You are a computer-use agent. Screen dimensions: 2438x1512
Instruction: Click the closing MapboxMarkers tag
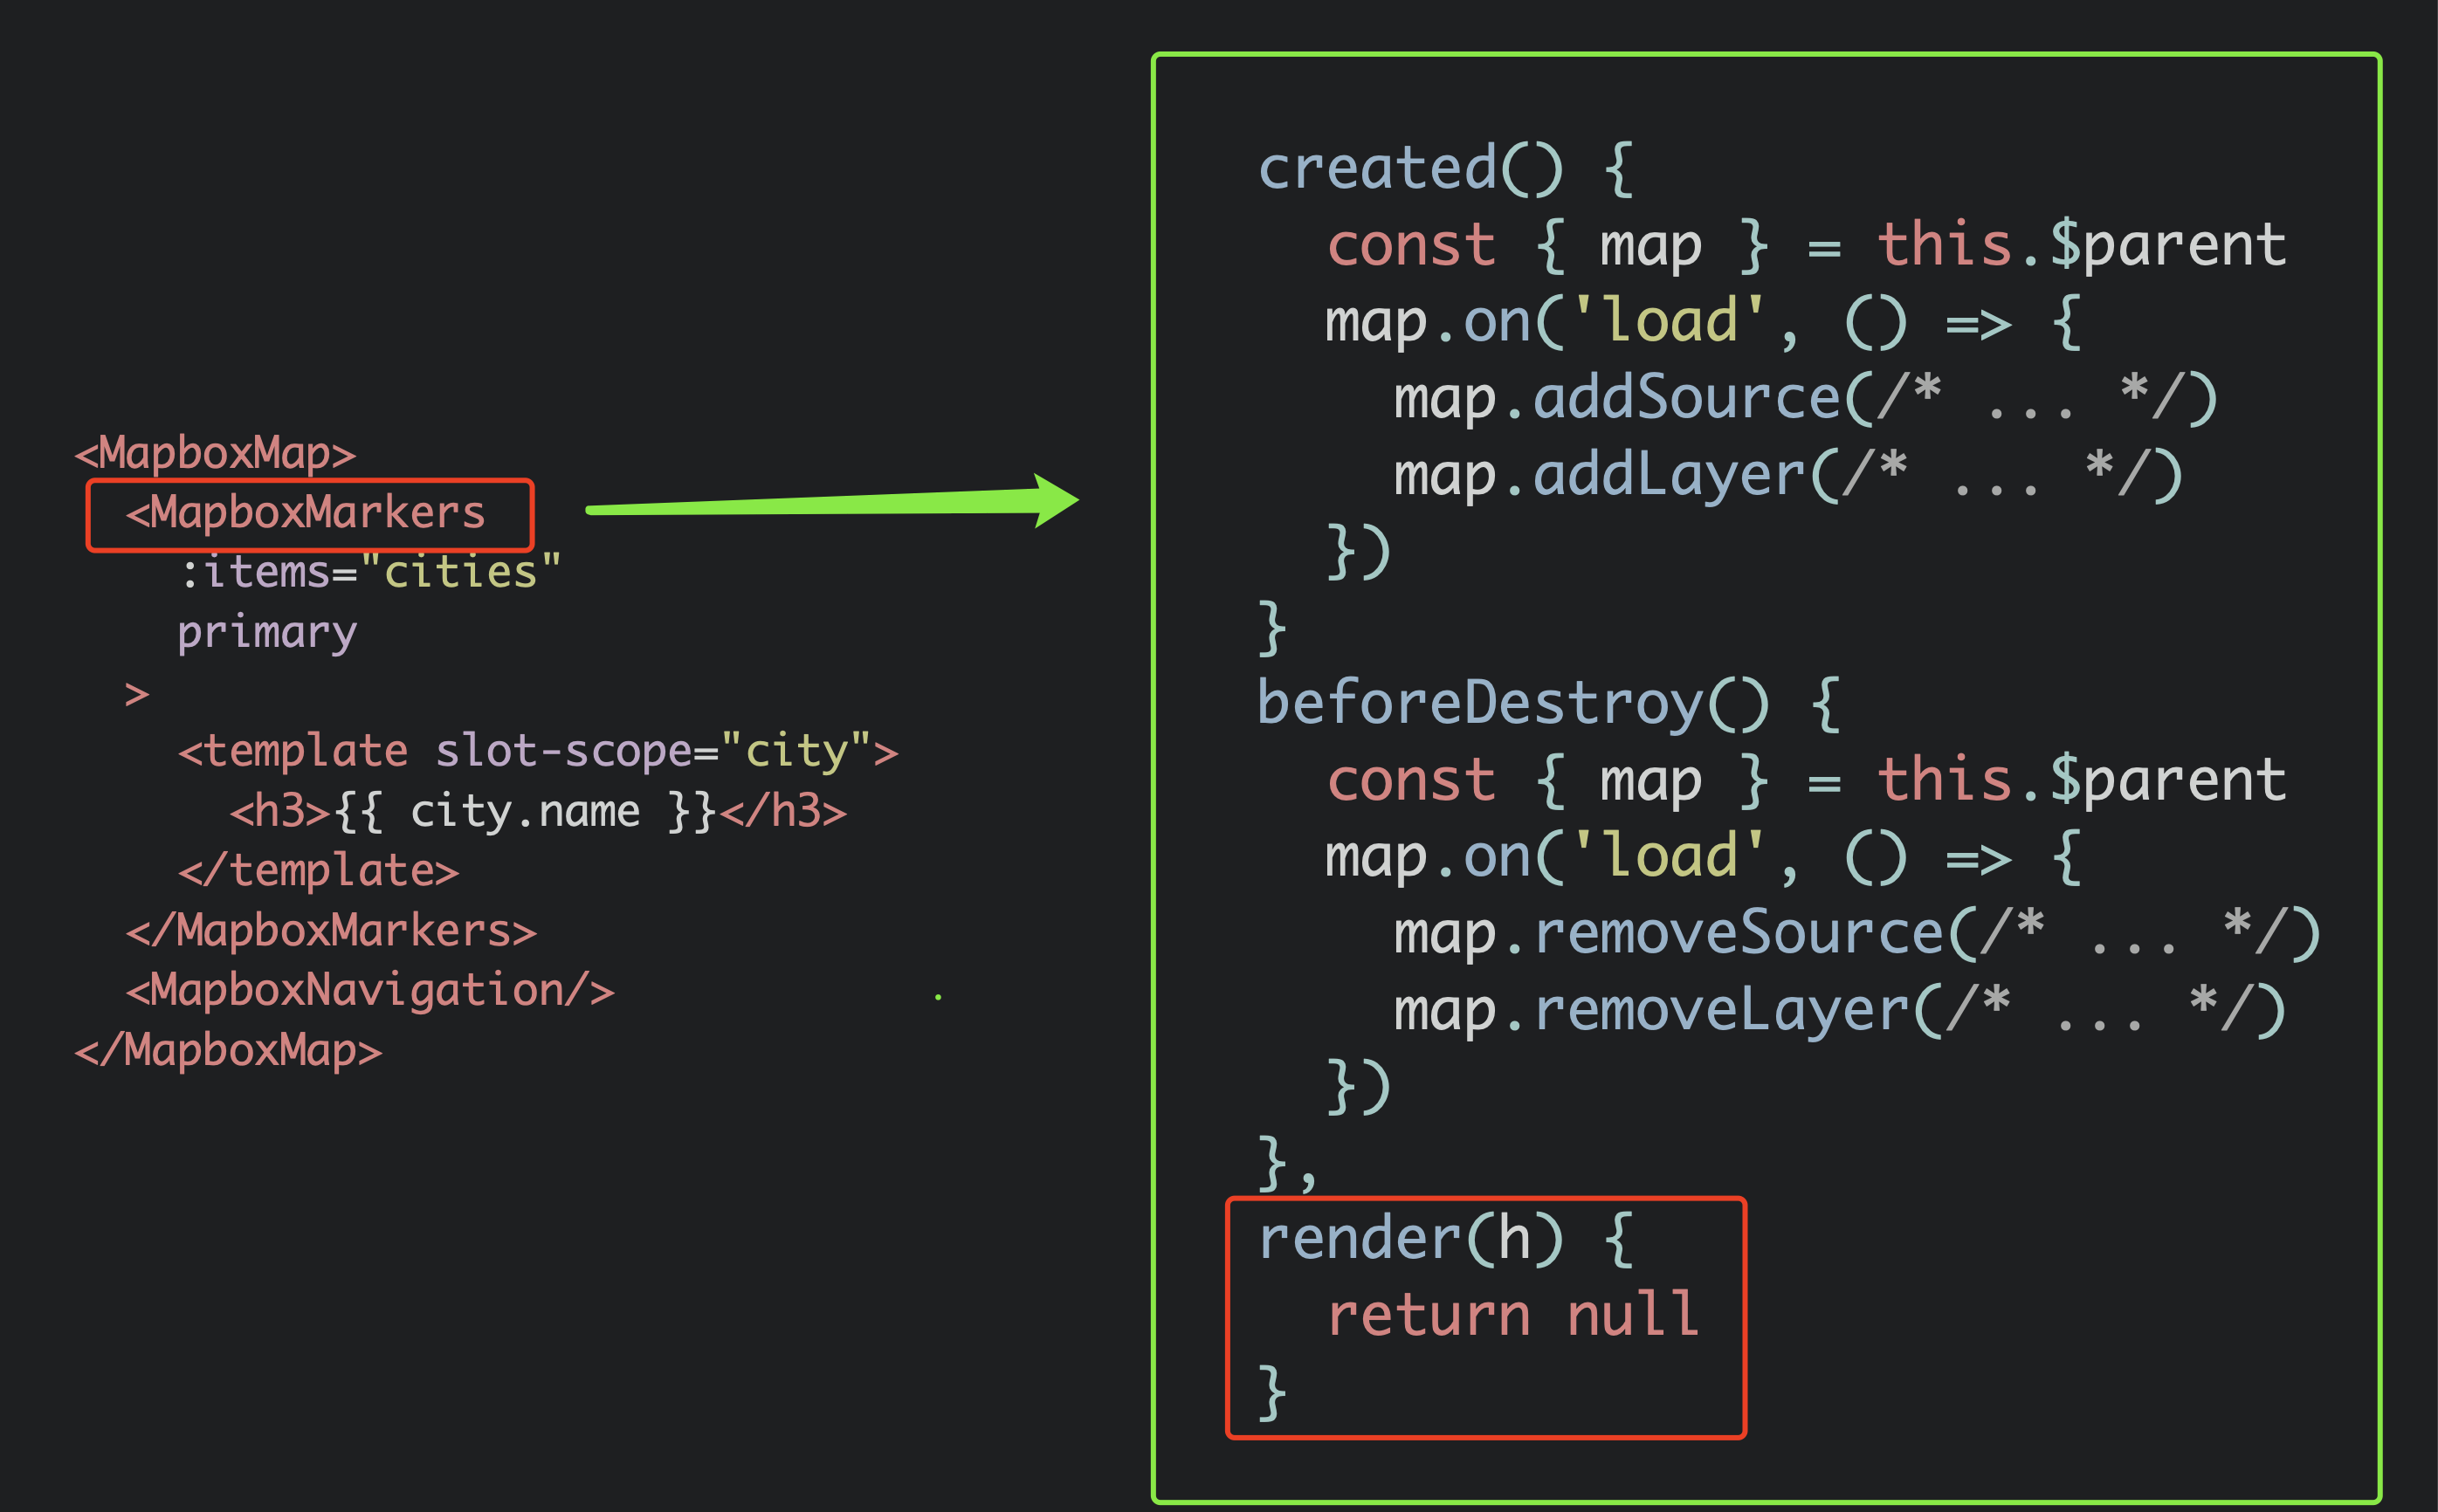331,931
